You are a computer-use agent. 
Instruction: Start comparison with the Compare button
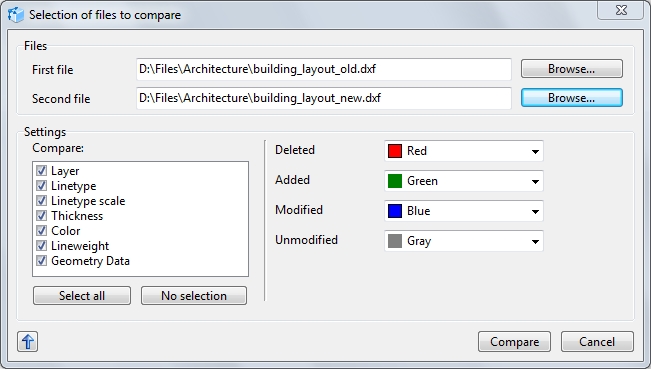[x=514, y=342]
